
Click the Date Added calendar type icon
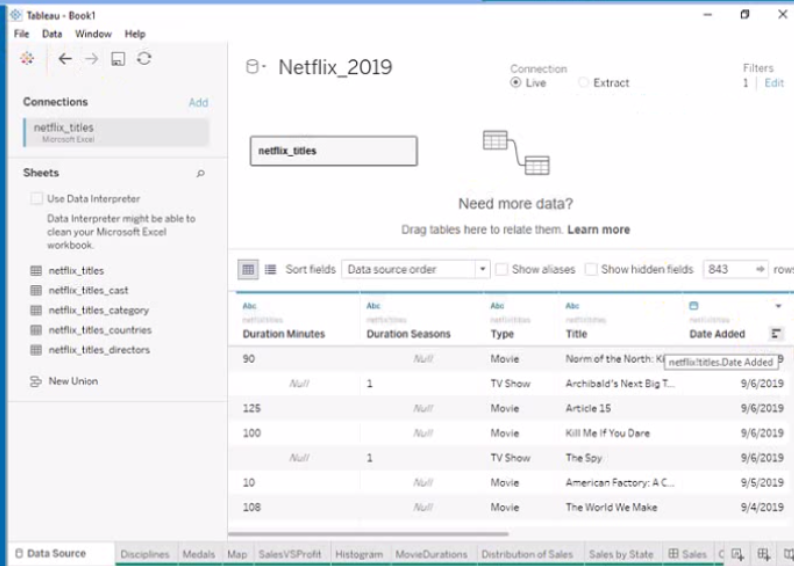694,305
